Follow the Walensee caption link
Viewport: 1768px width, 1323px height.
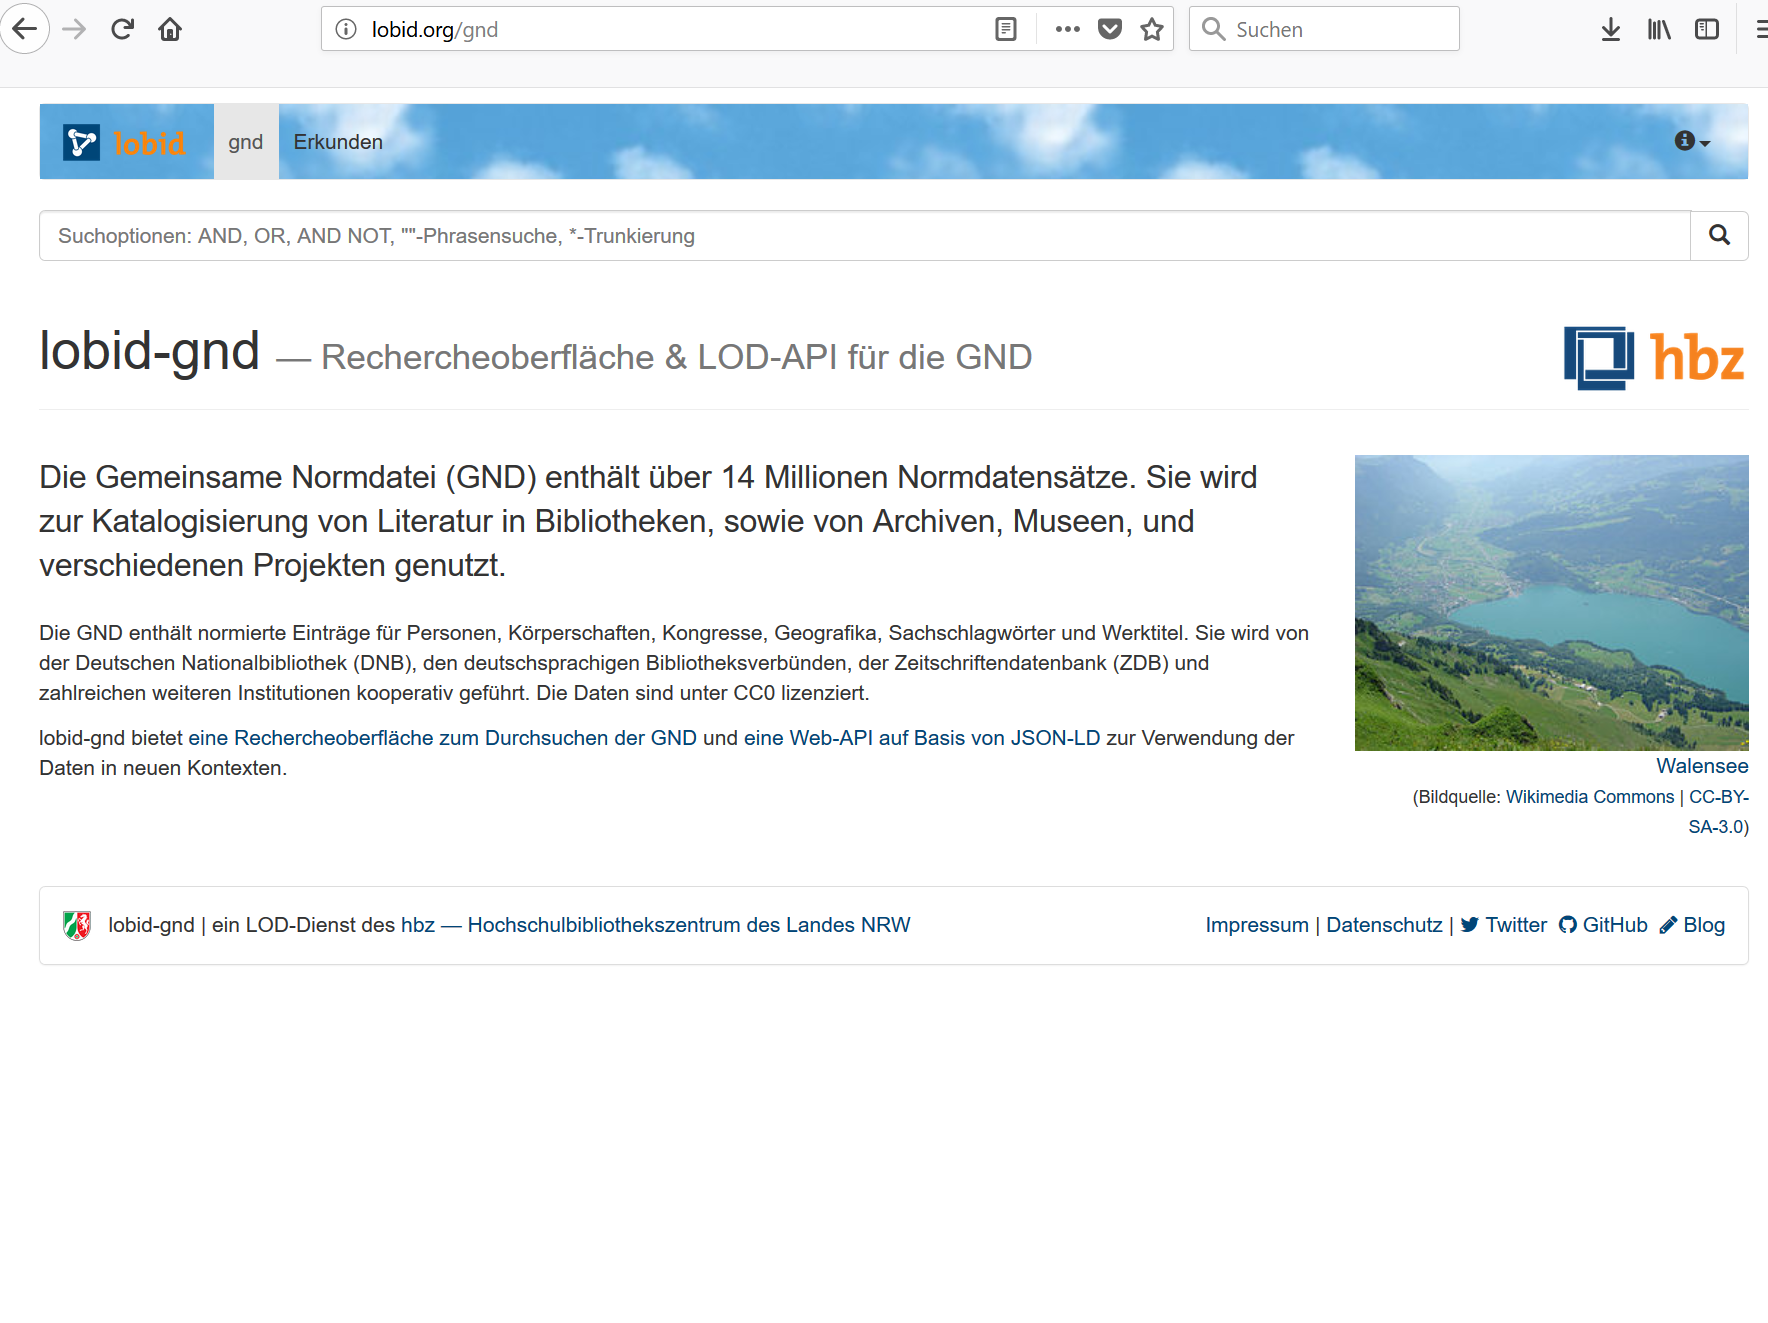point(1702,766)
